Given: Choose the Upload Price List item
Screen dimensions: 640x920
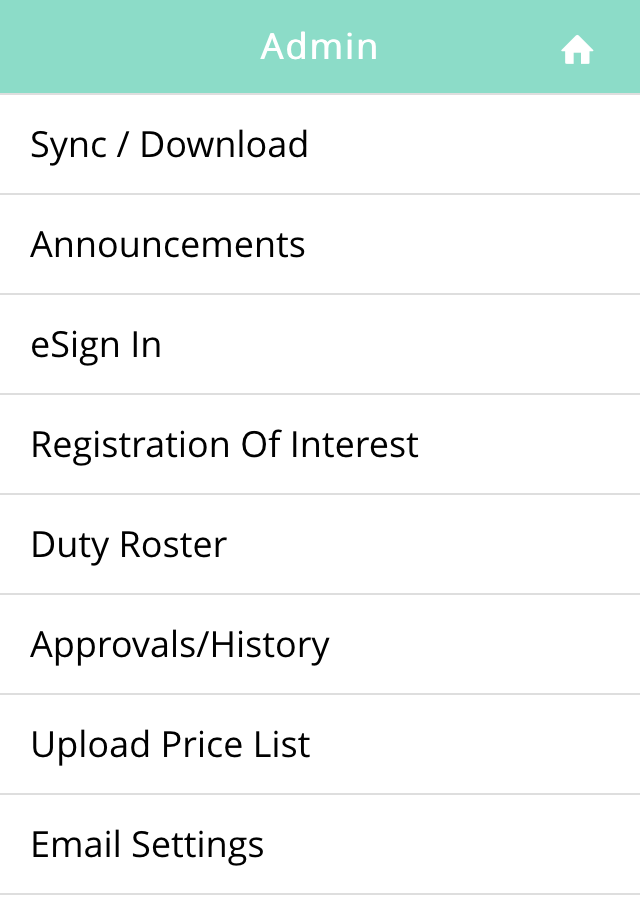Looking at the screenshot, I should (x=171, y=745).
